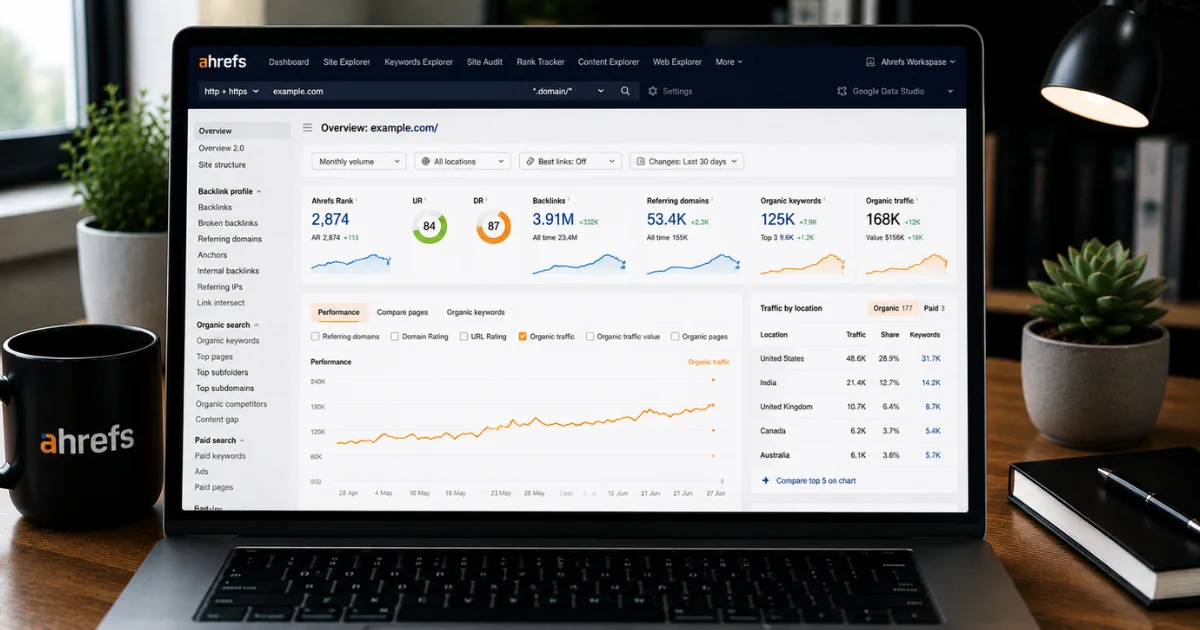
Task: Select the Performance tab
Action: click(x=338, y=312)
